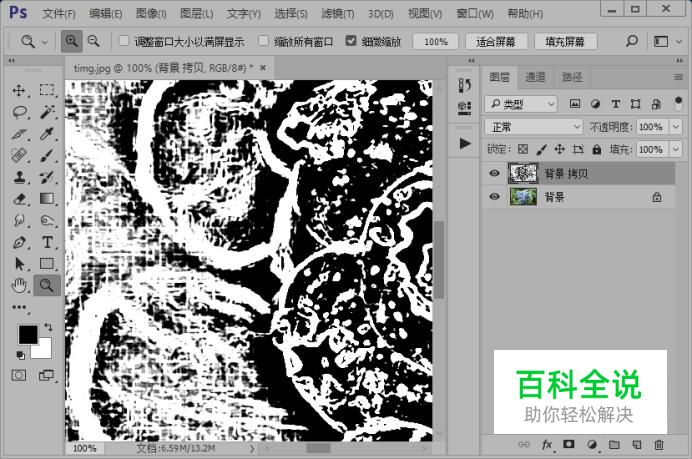Viewport: 692px width, 459px height.
Task: Toggle lock all on layer
Action: [x=597, y=149]
